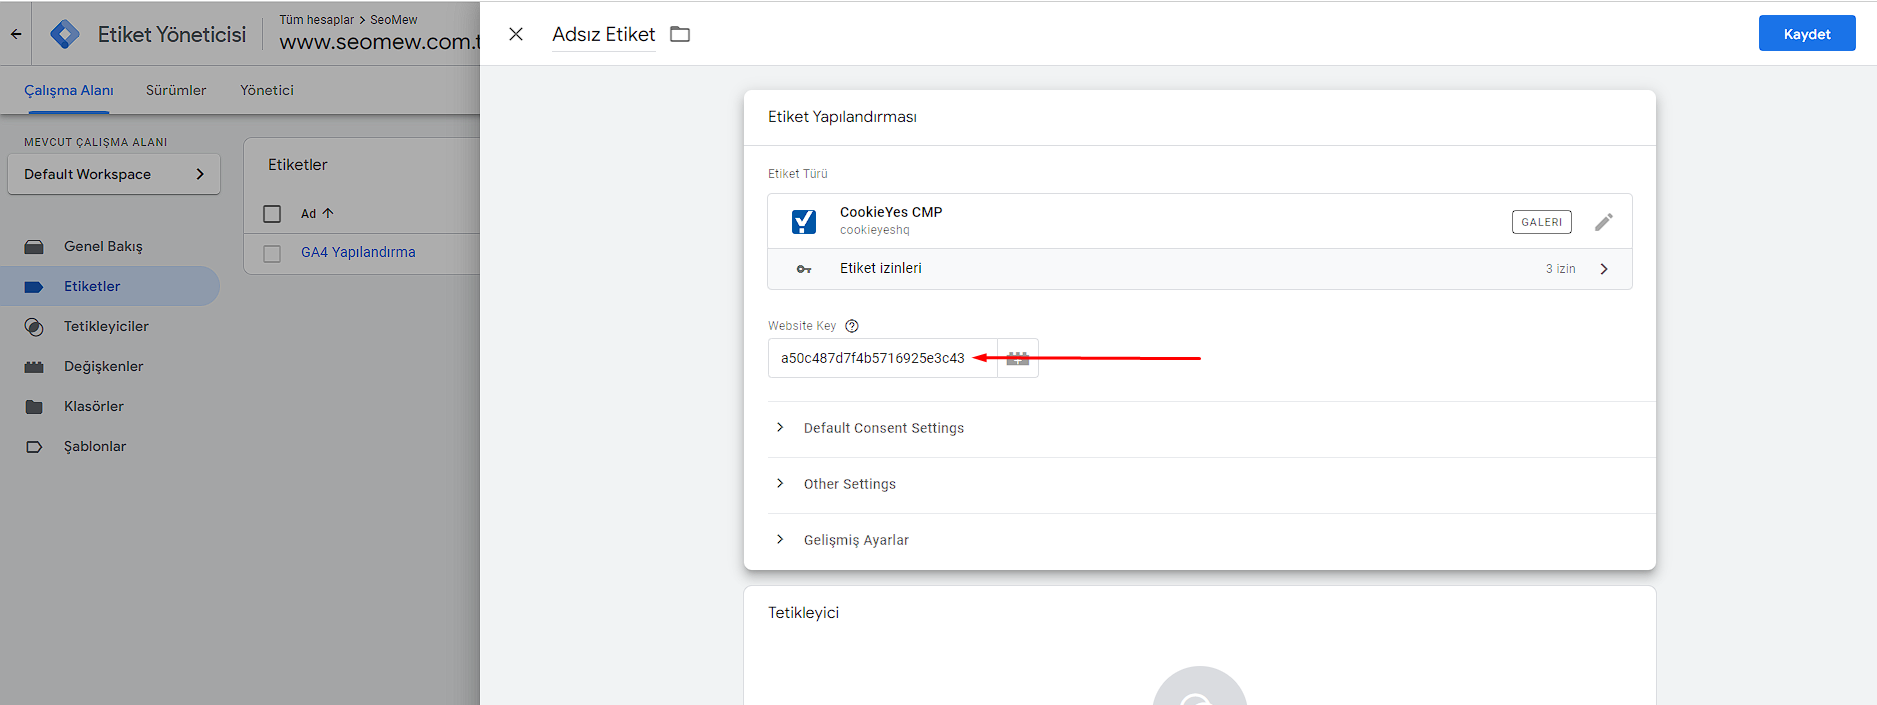Check the GA4 Yapılandırma tag checkbox

[272, 253]
